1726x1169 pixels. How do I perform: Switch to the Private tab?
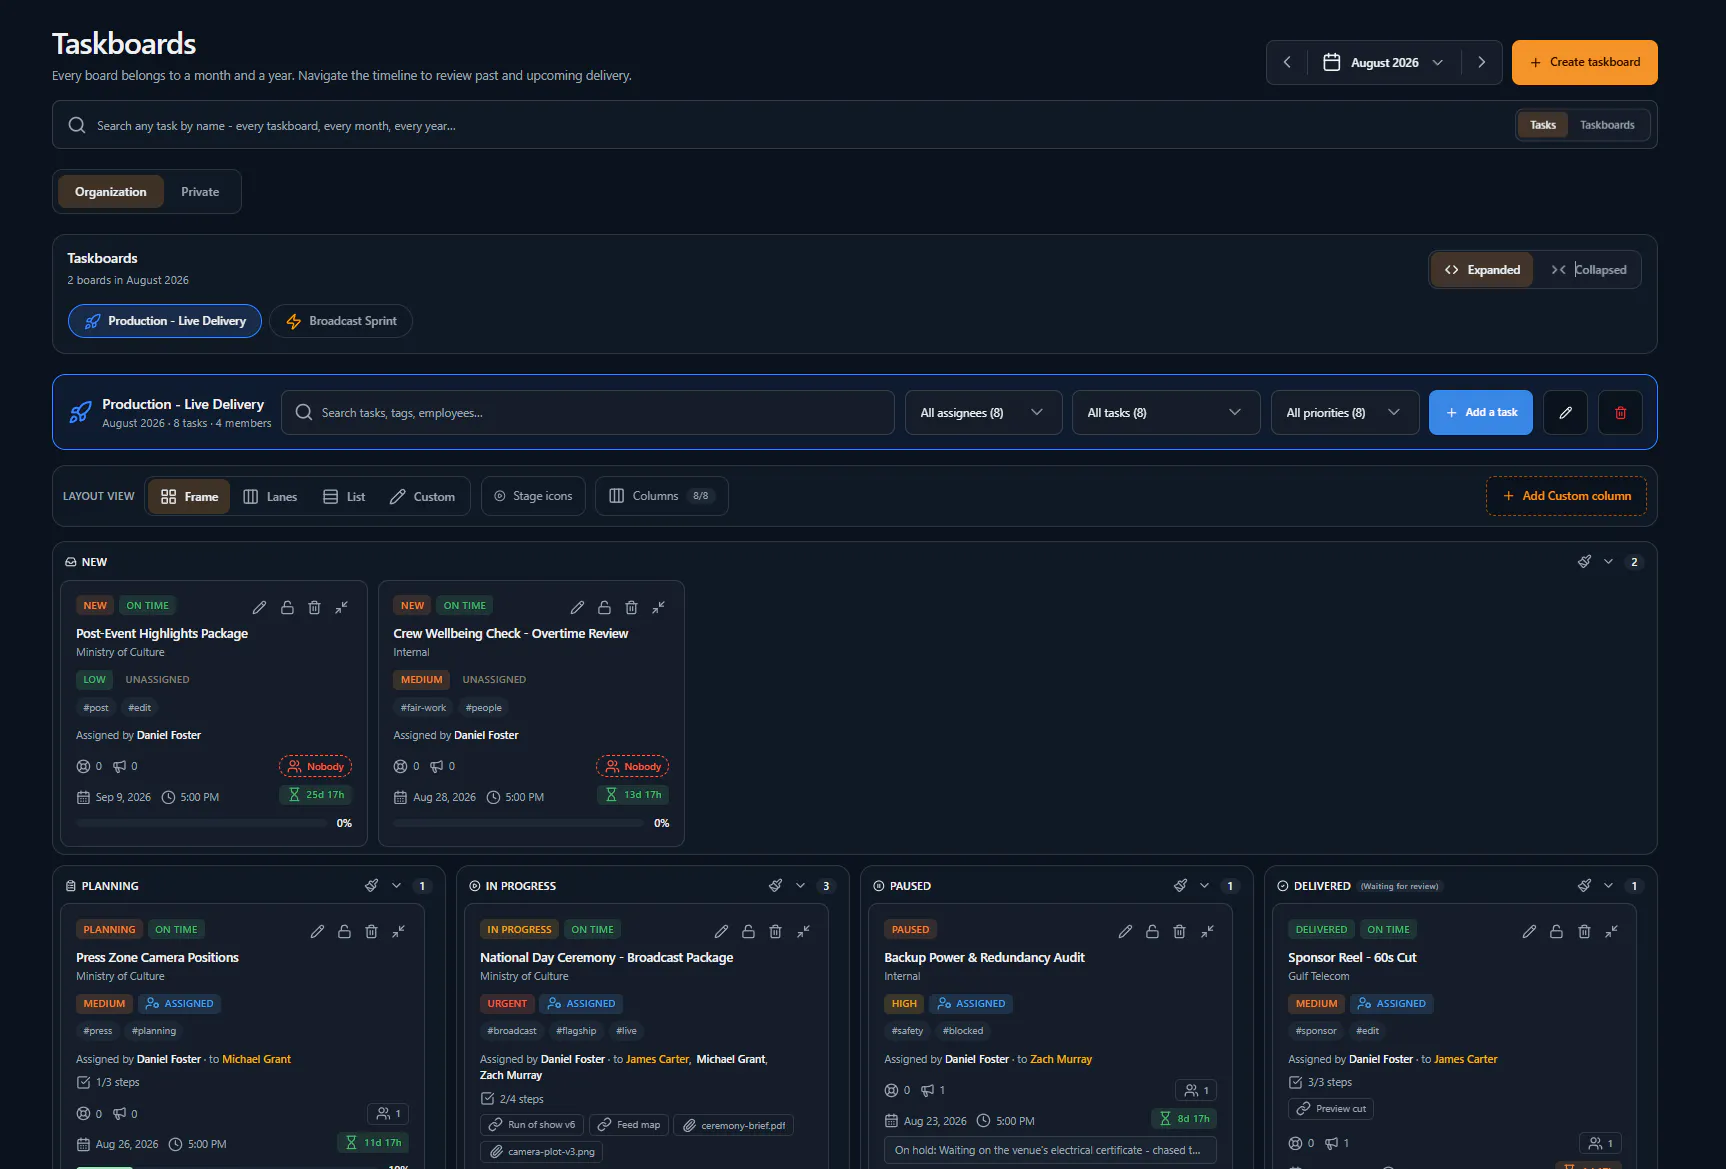200,192
